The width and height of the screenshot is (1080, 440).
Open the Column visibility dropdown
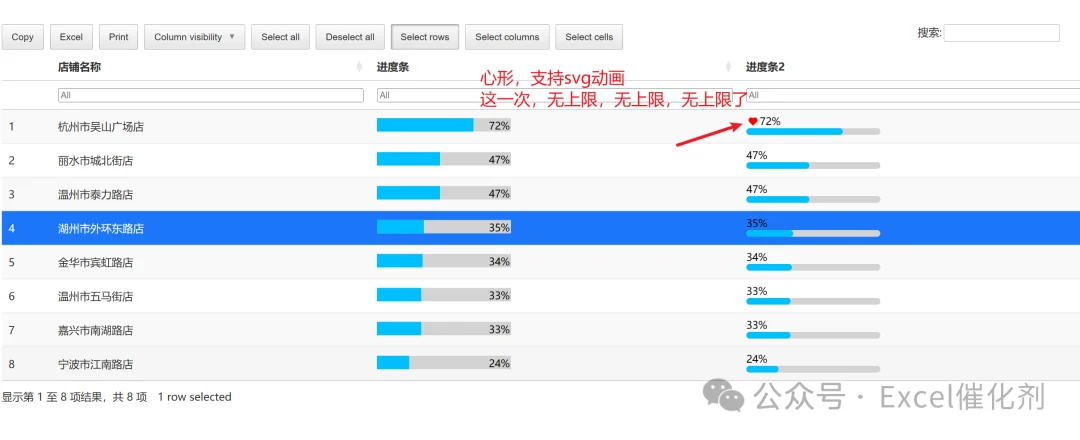coord(194,37)
